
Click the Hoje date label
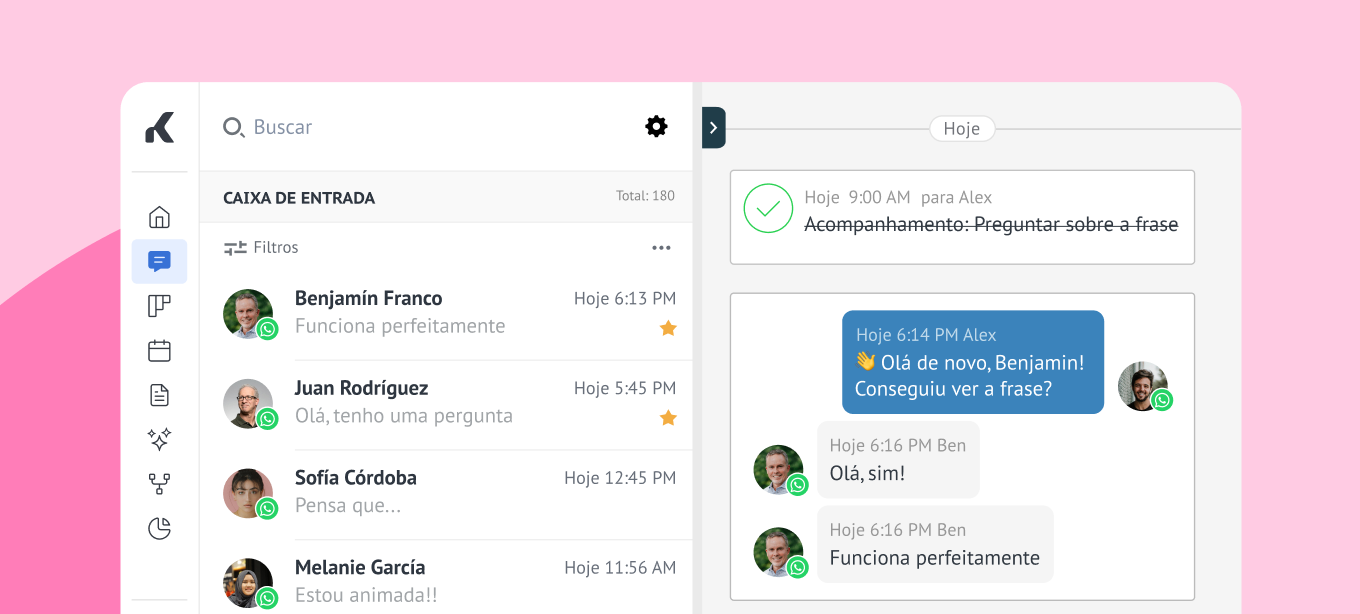[x=961, y=129]
